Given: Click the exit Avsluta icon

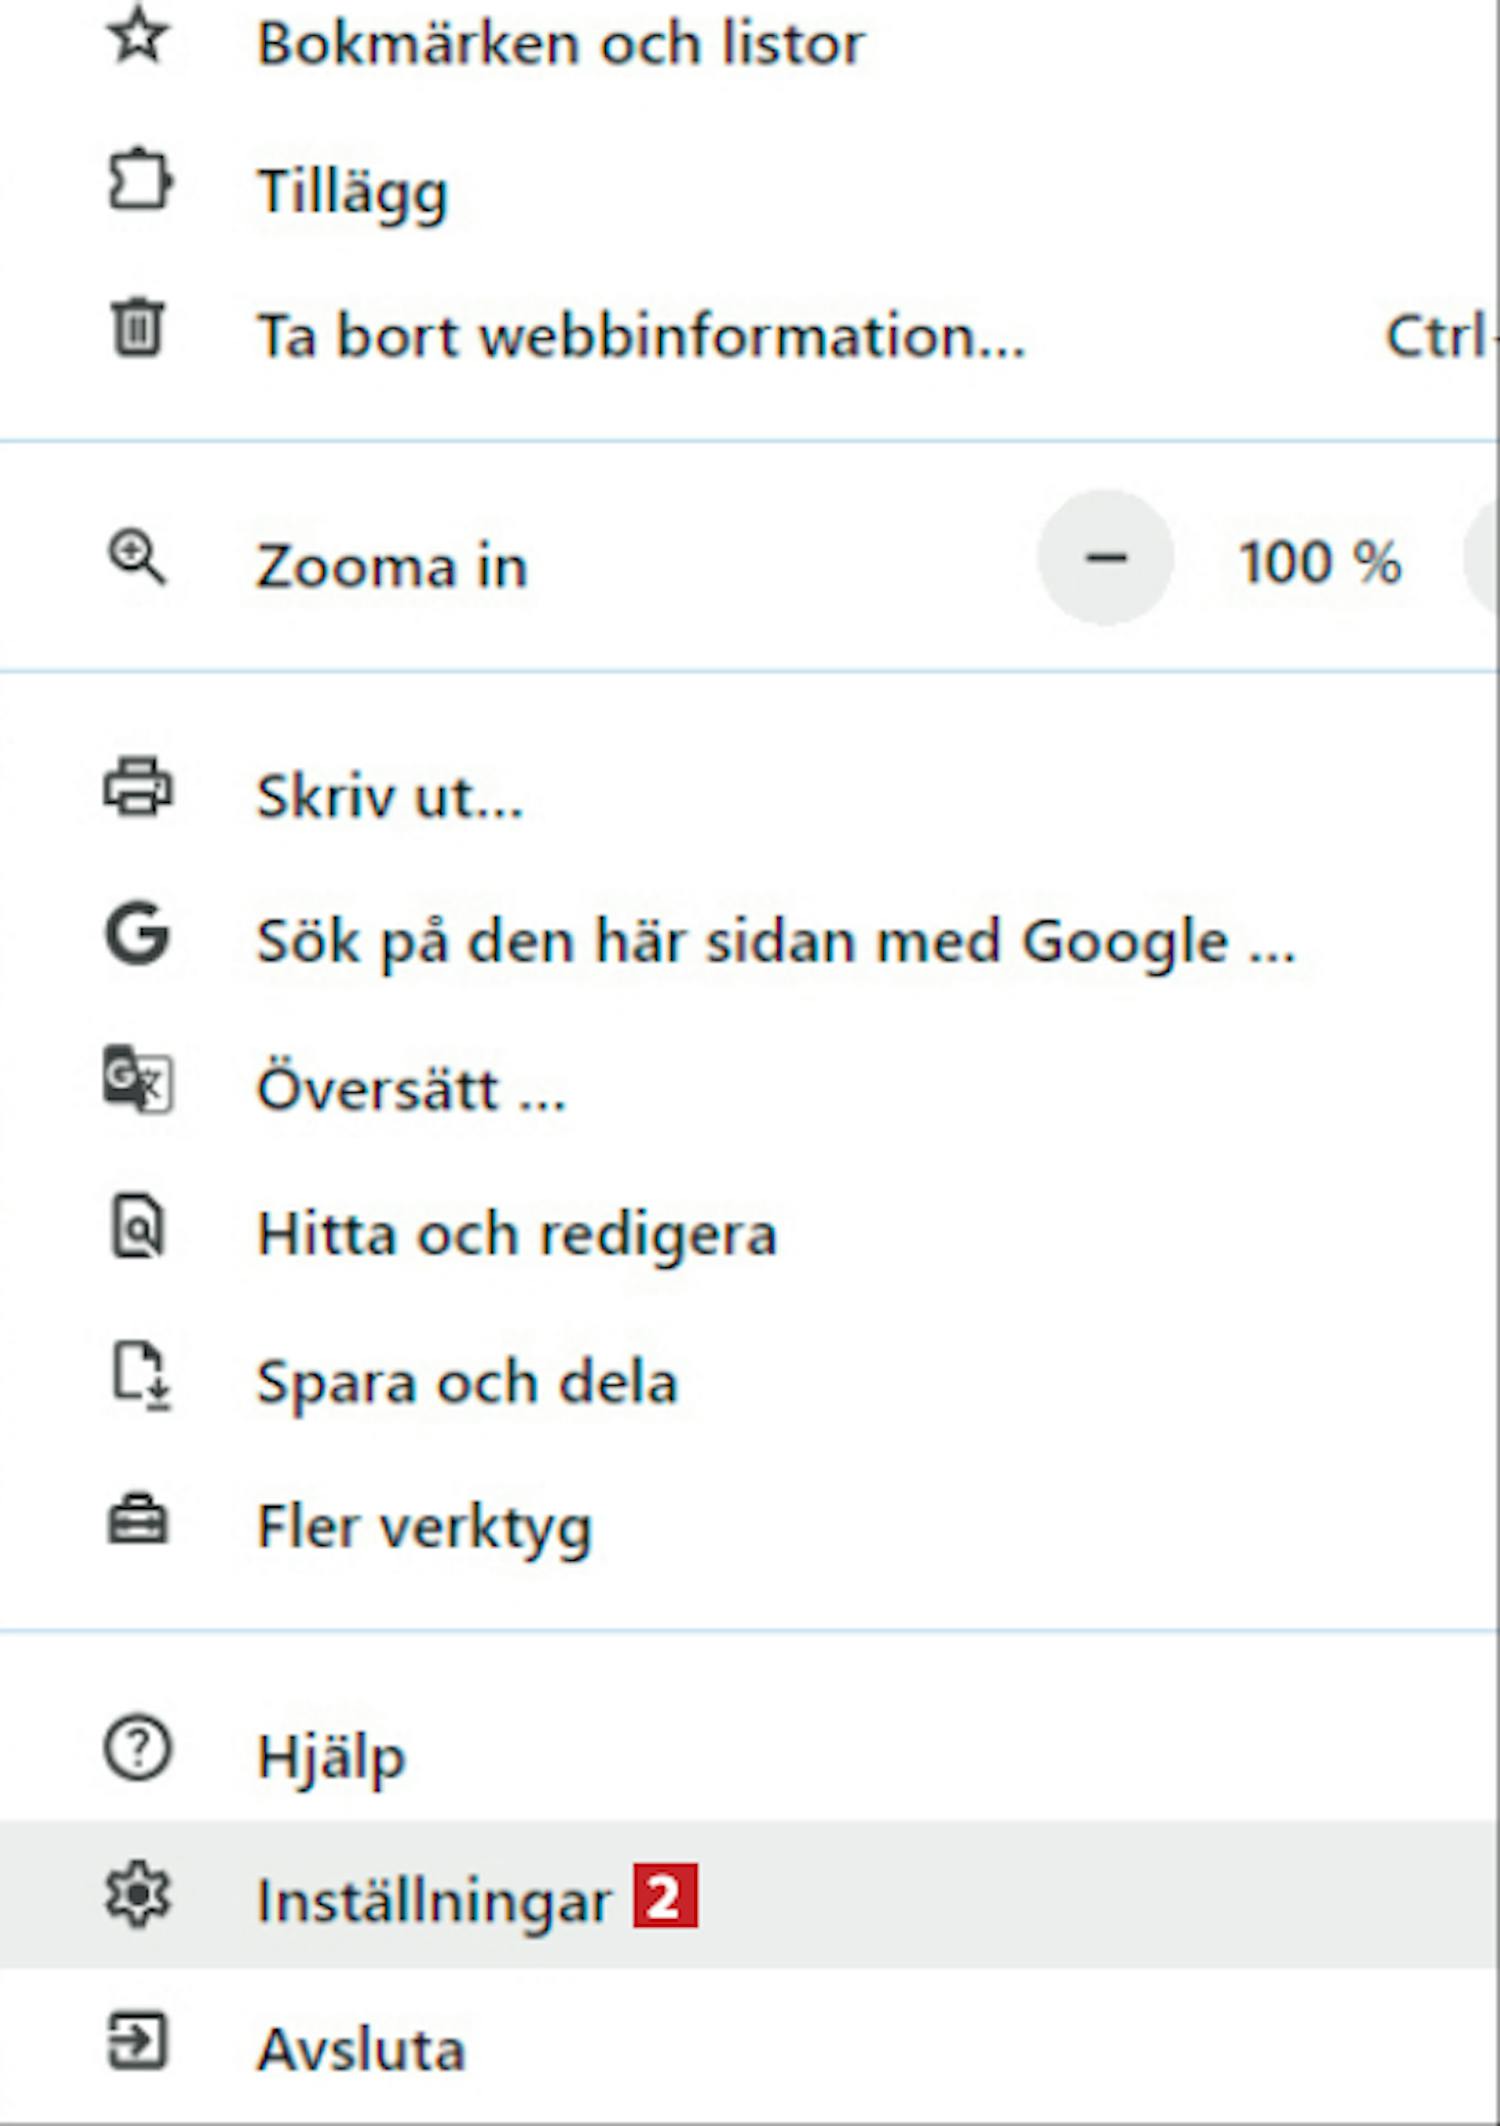Looking at the screenshot, I should (x=137, y=2040).
